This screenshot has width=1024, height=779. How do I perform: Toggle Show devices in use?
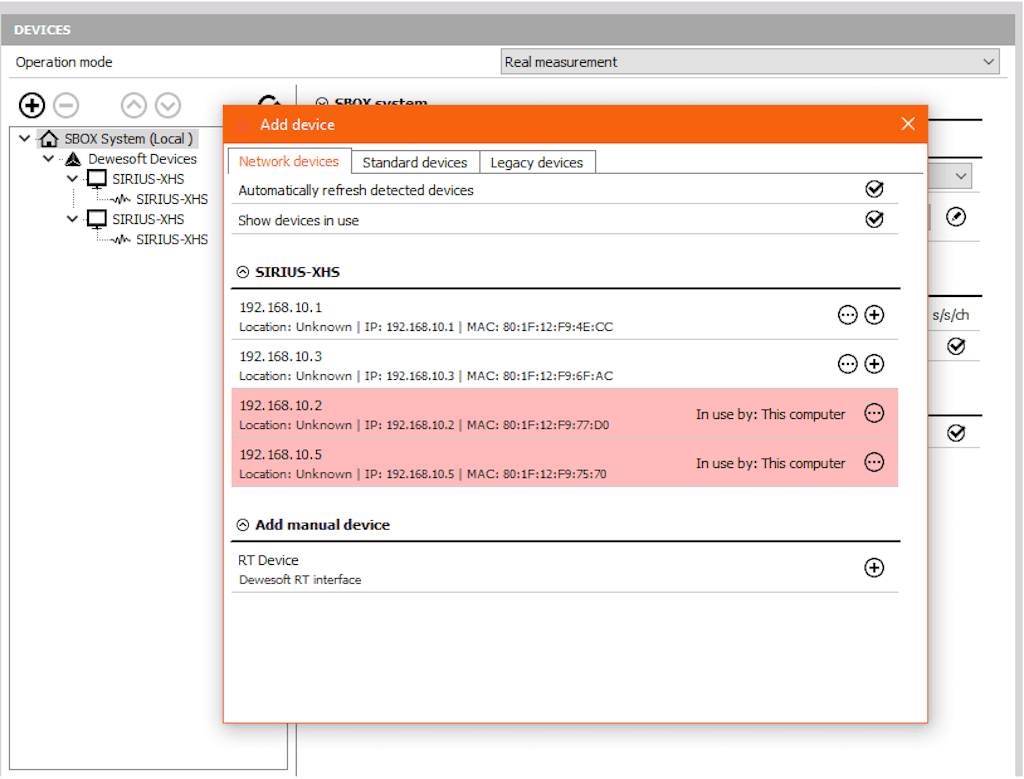tap(874, 219)
